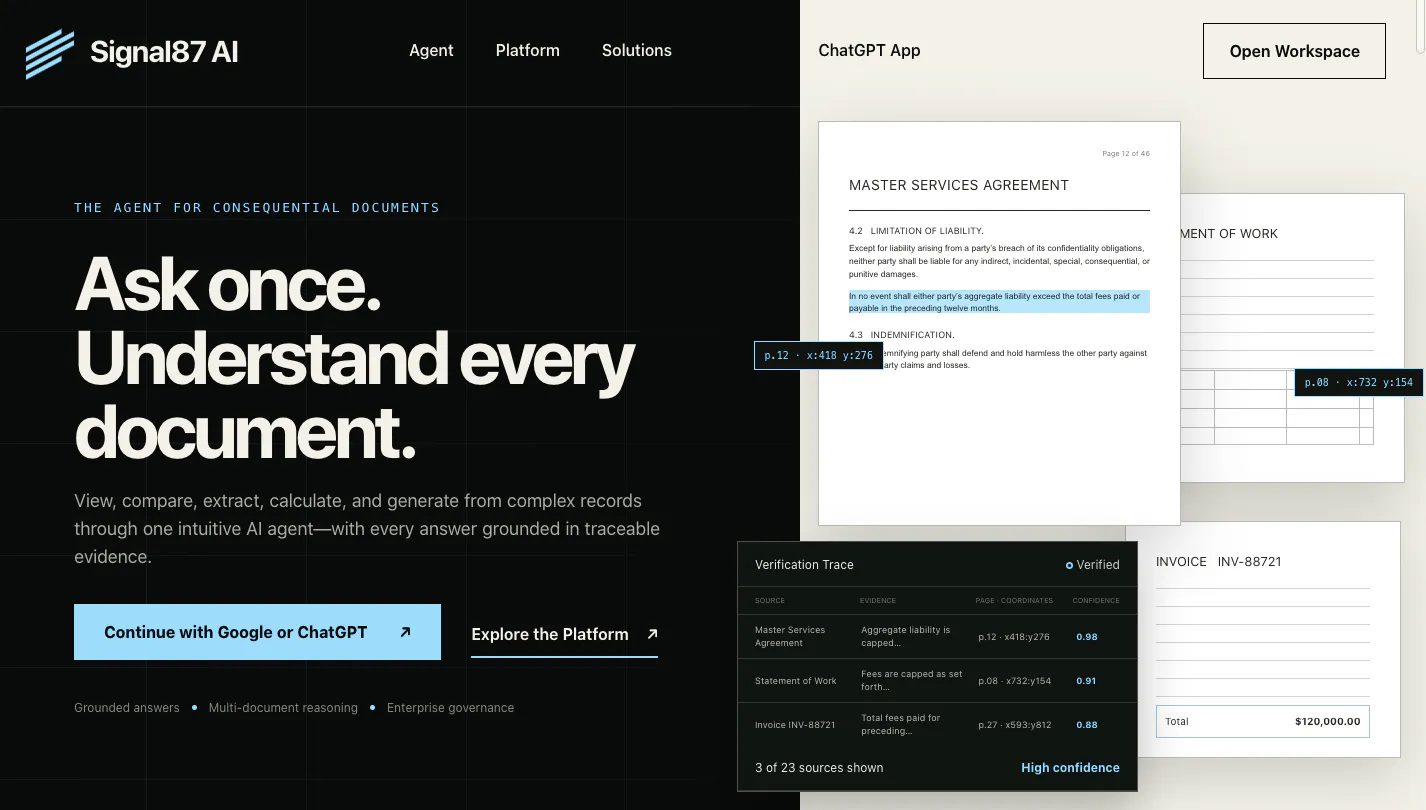Click the highlighted aggregate liability clause
This screenshot has width=1426, height=810.
point(999,302)
